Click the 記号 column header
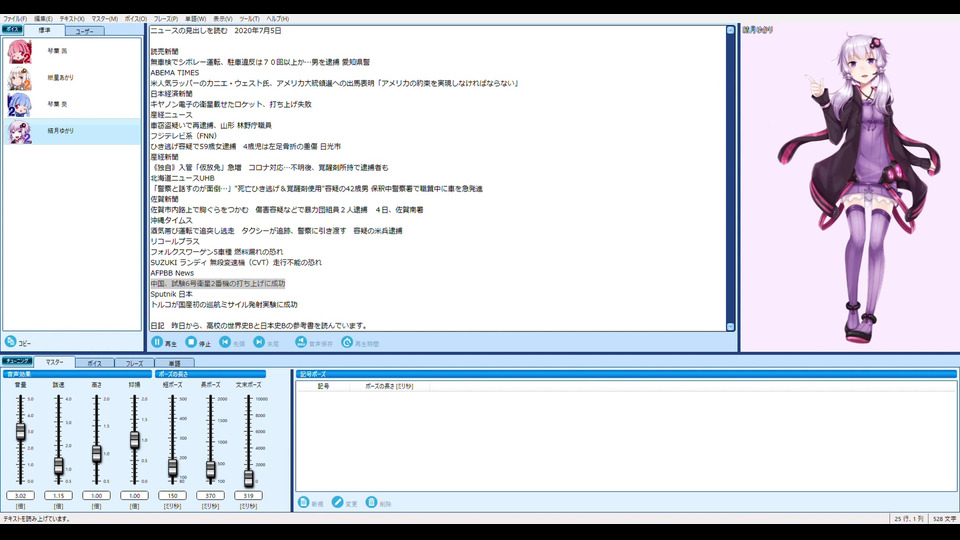 click(x=323, y=386)
